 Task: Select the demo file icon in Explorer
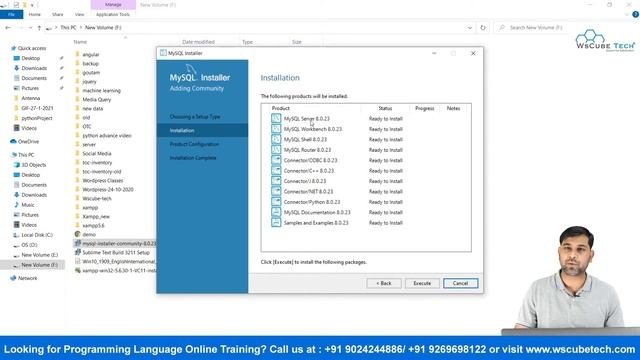(77, 234)
